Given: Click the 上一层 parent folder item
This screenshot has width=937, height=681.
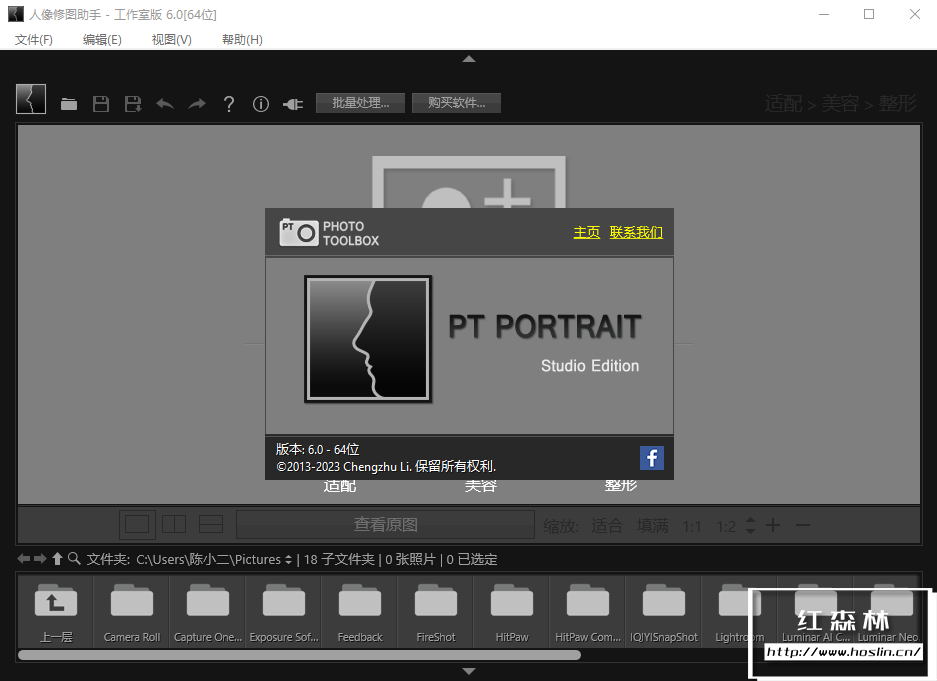Looking at the screenshot, I should coord(56,611).
